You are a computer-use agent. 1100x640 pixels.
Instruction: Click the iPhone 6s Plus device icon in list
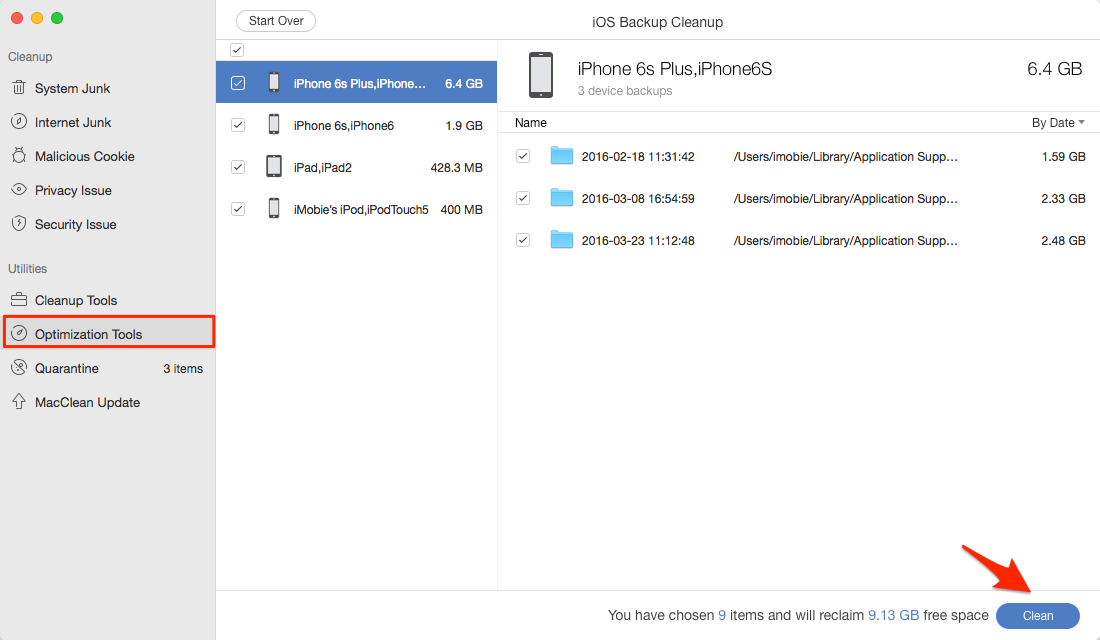[x=274, y=83]
